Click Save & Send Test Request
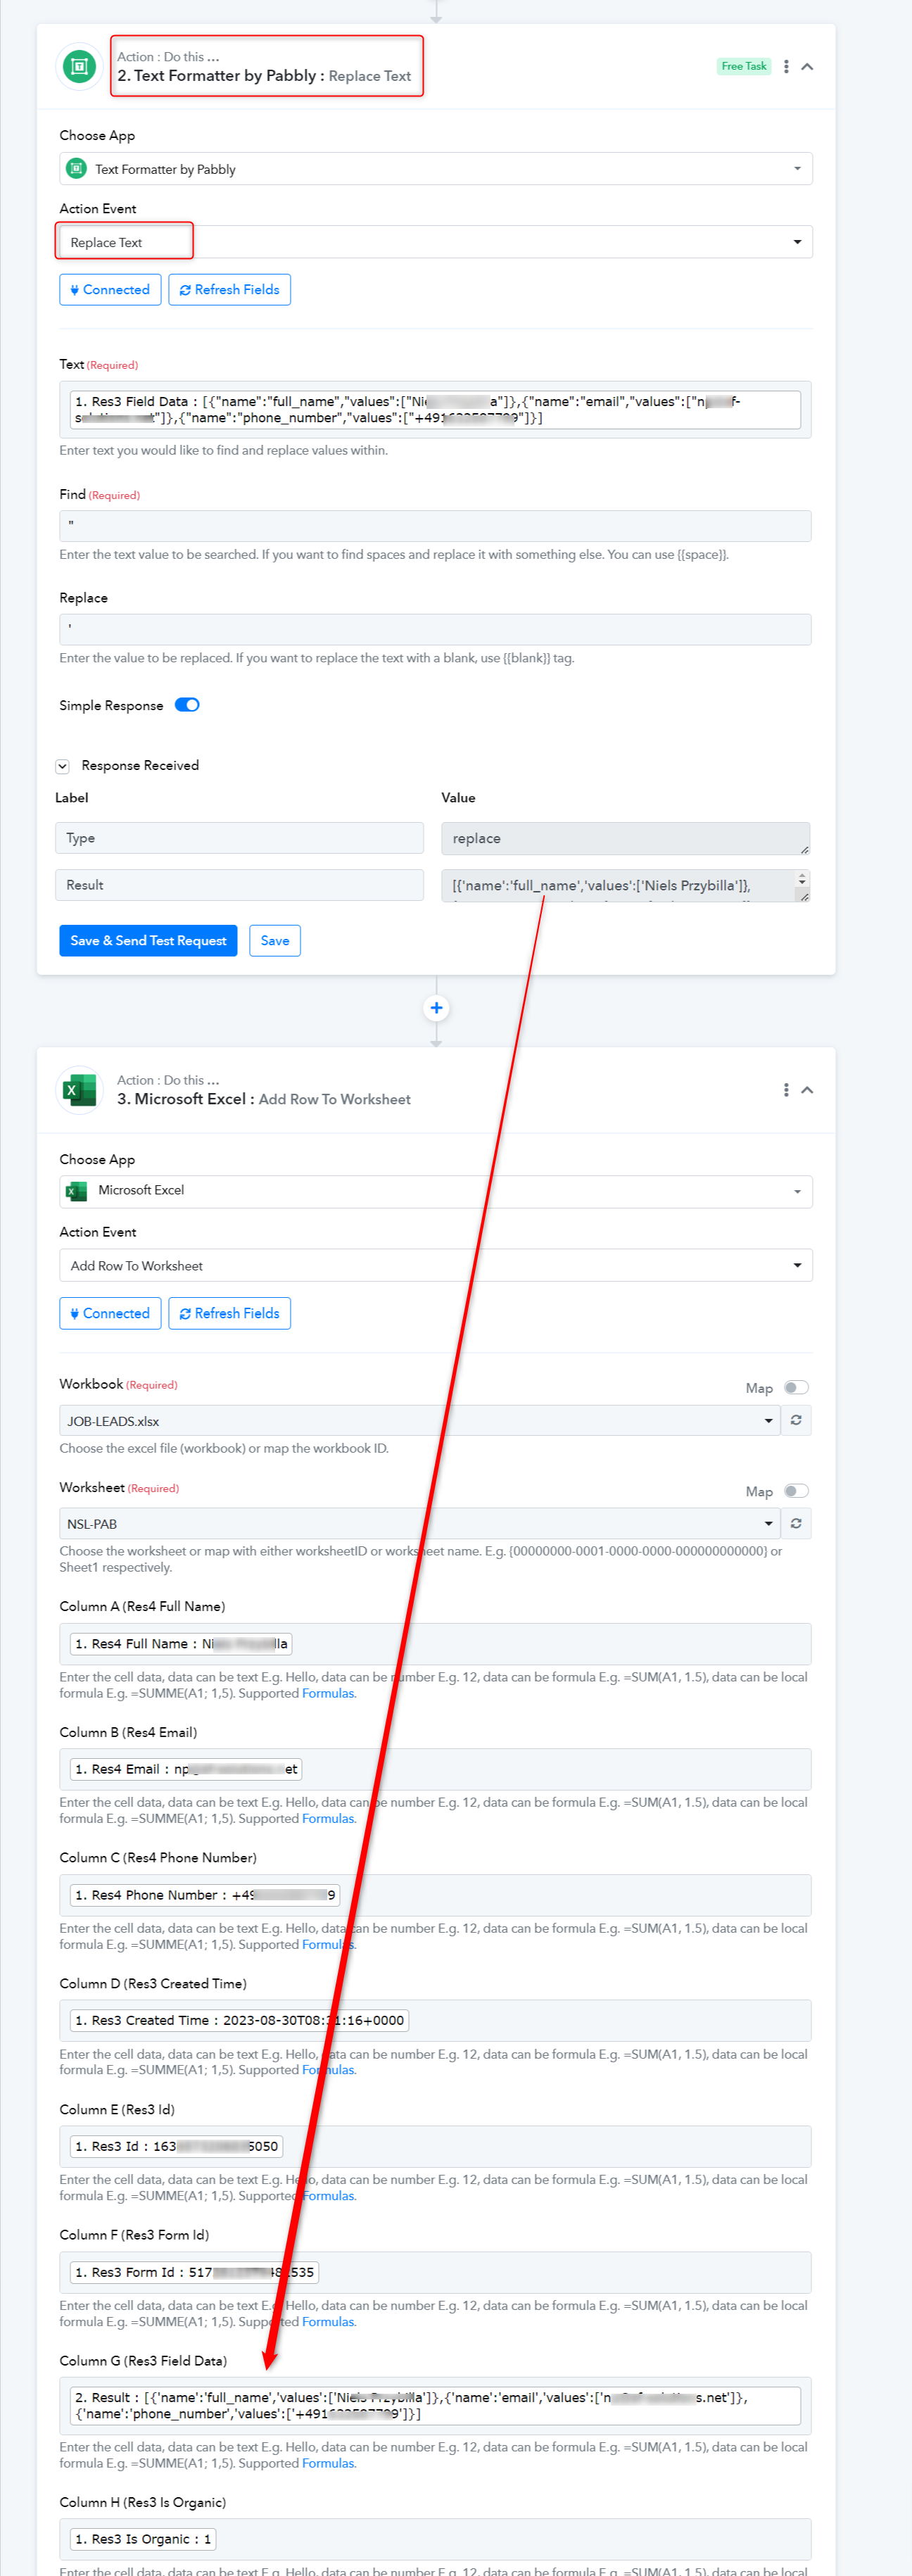 coord(148,941)
